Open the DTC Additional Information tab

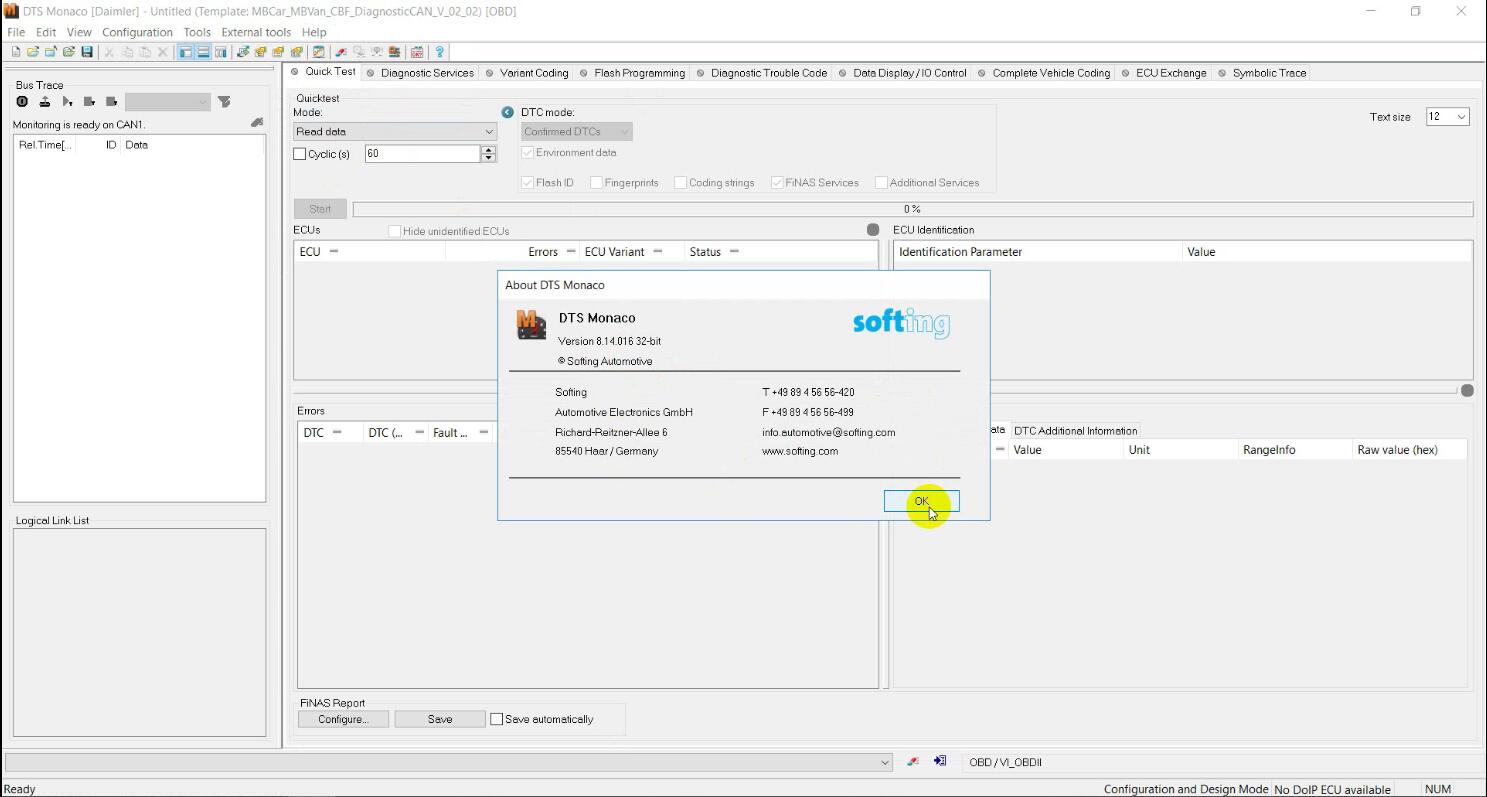[1075, 431]
